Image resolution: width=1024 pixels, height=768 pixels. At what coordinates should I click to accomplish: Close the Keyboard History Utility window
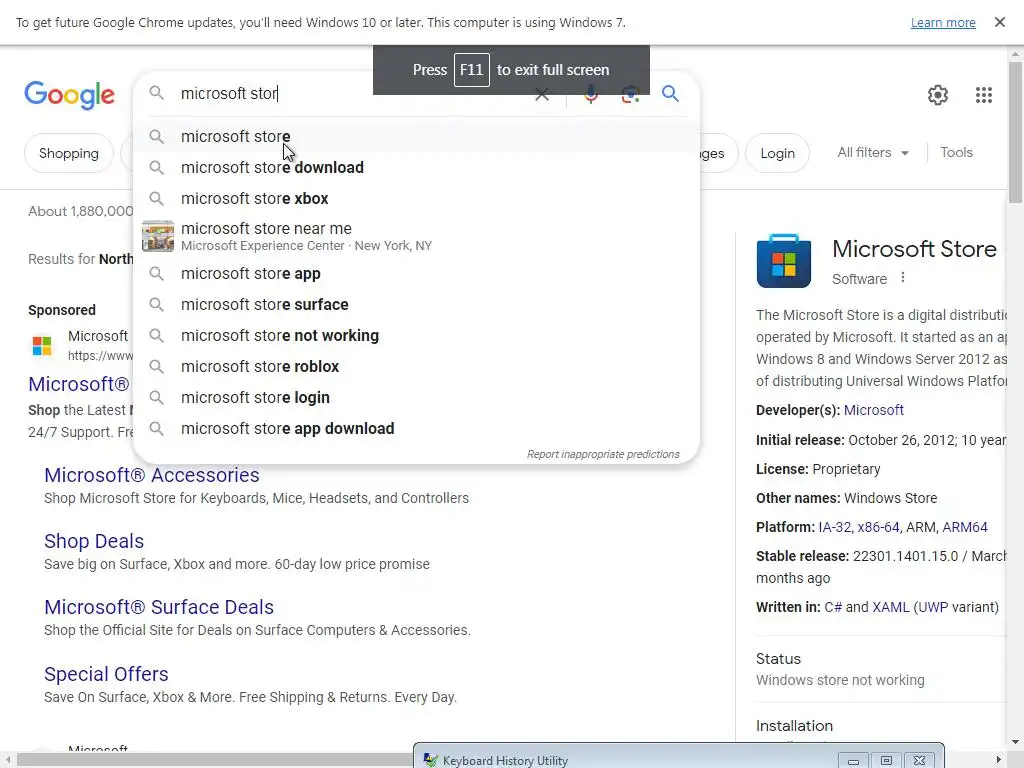point(920,760)
